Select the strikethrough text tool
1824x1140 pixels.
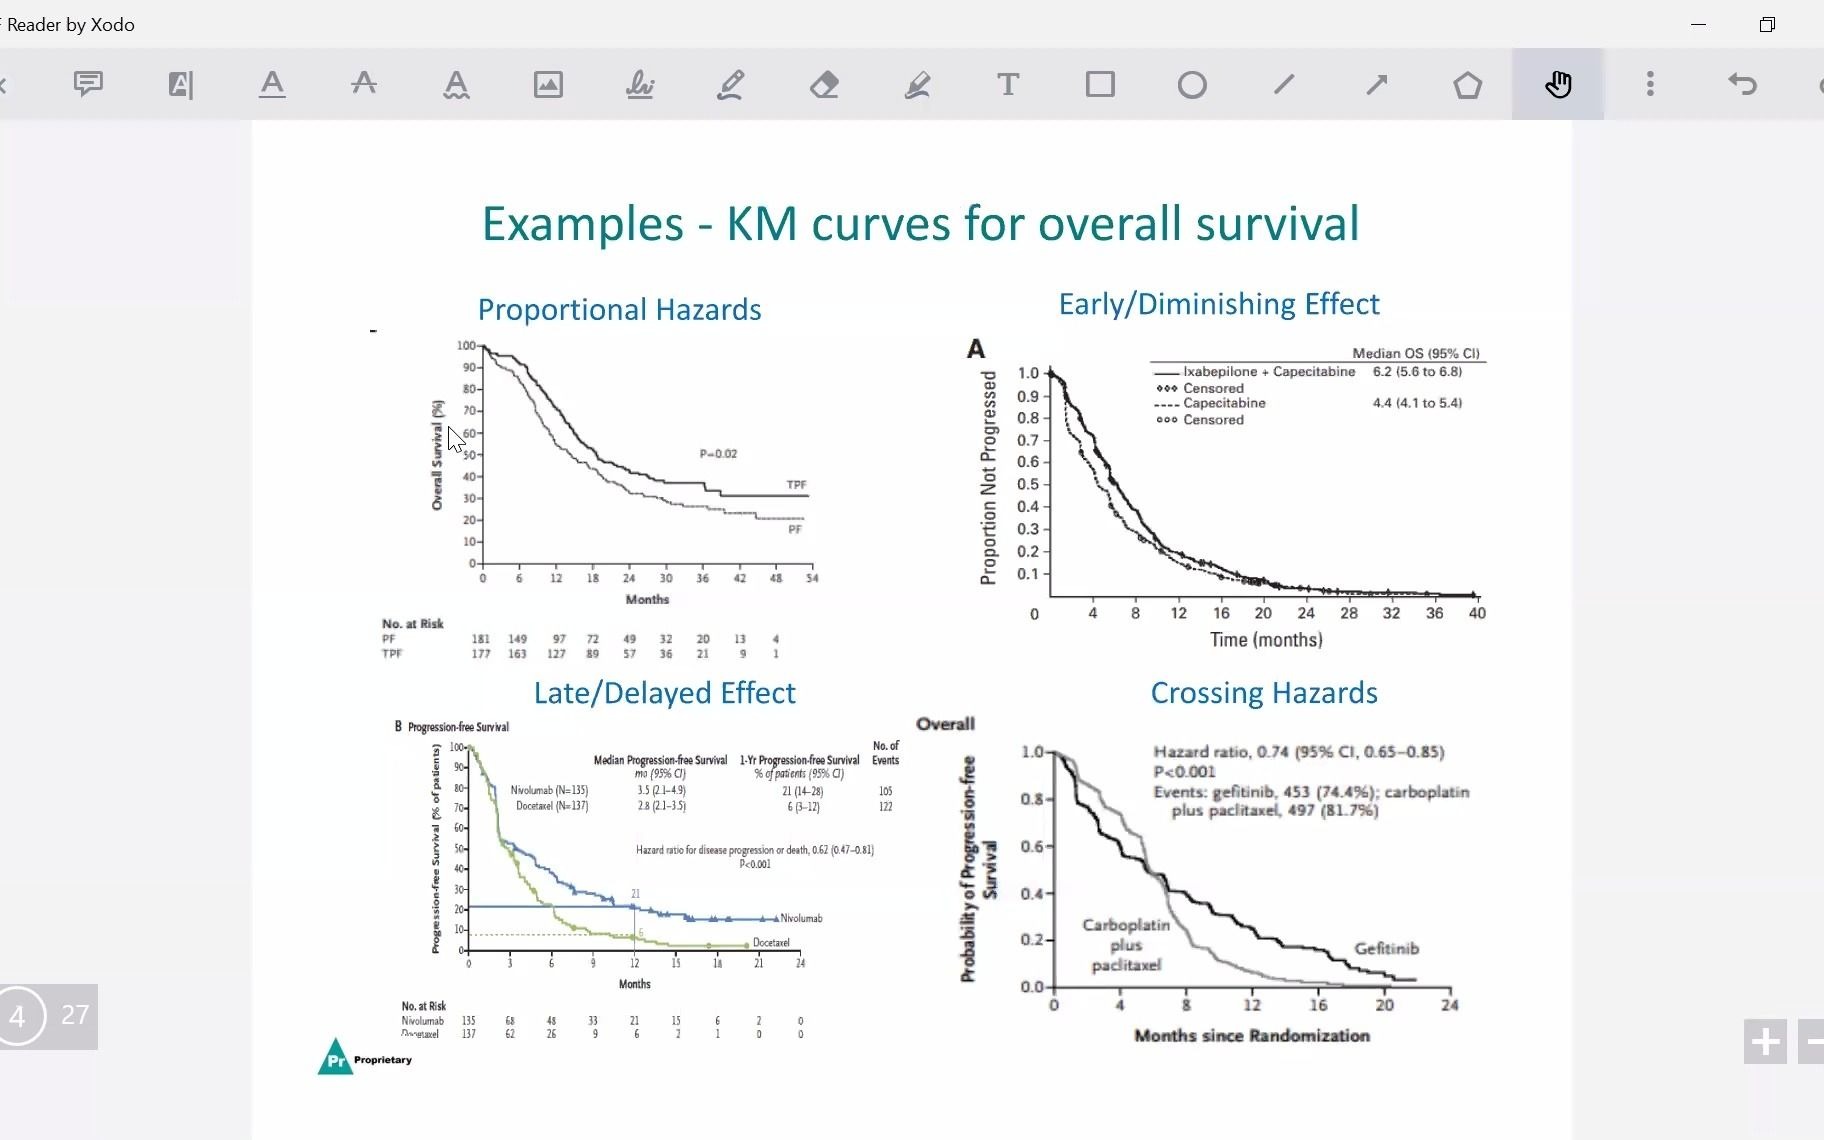(x=364, y=84)
